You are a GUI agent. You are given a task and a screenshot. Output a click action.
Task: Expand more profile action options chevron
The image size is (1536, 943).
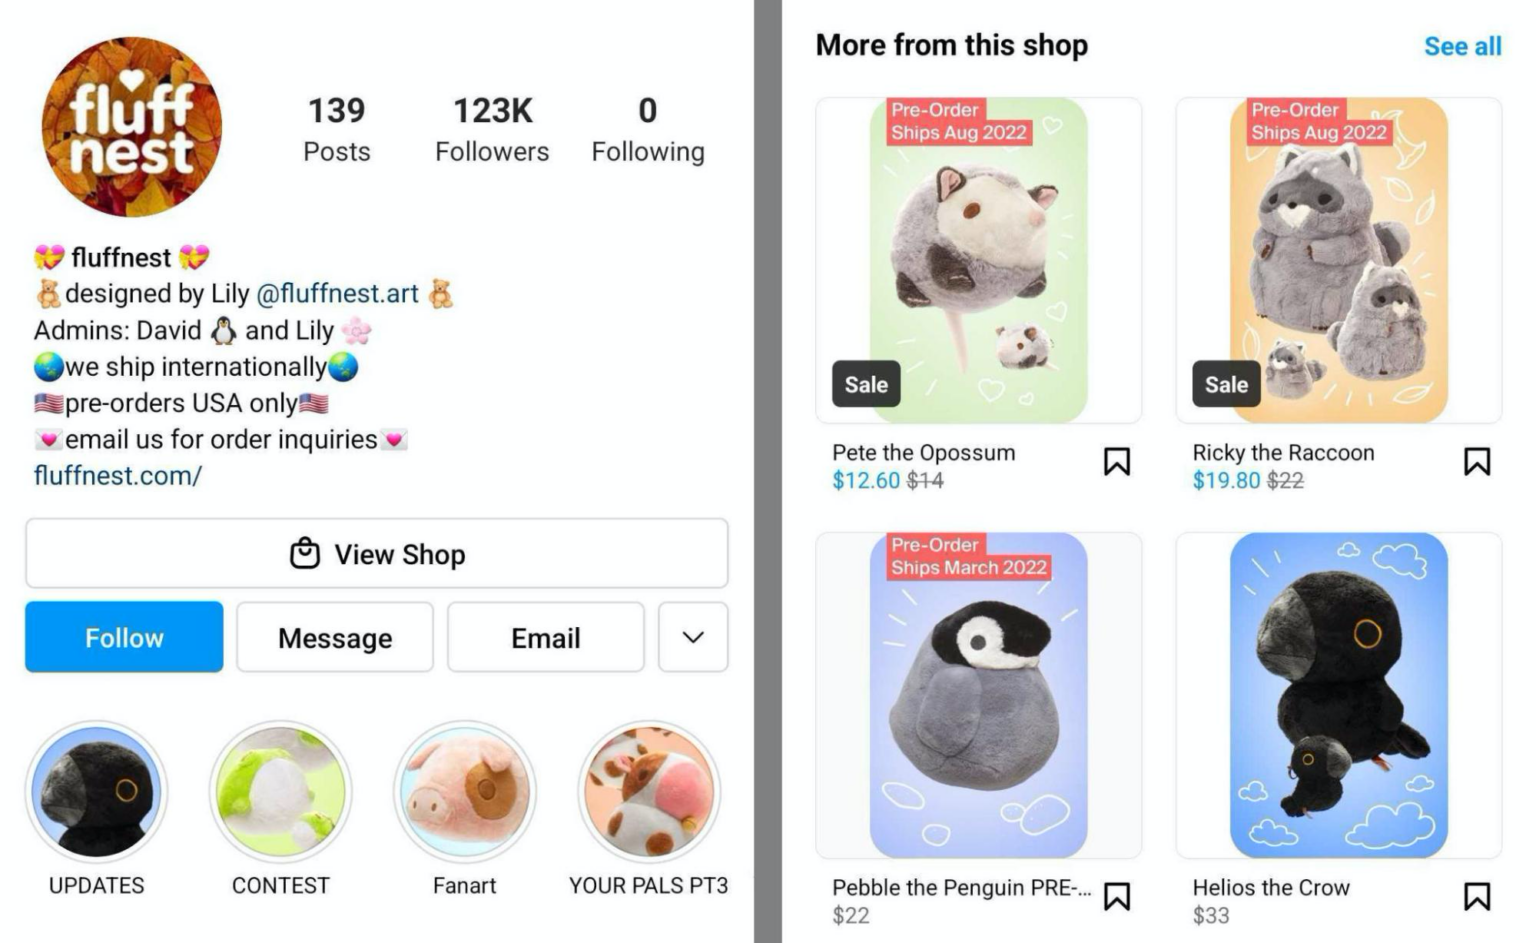(693, 637)
